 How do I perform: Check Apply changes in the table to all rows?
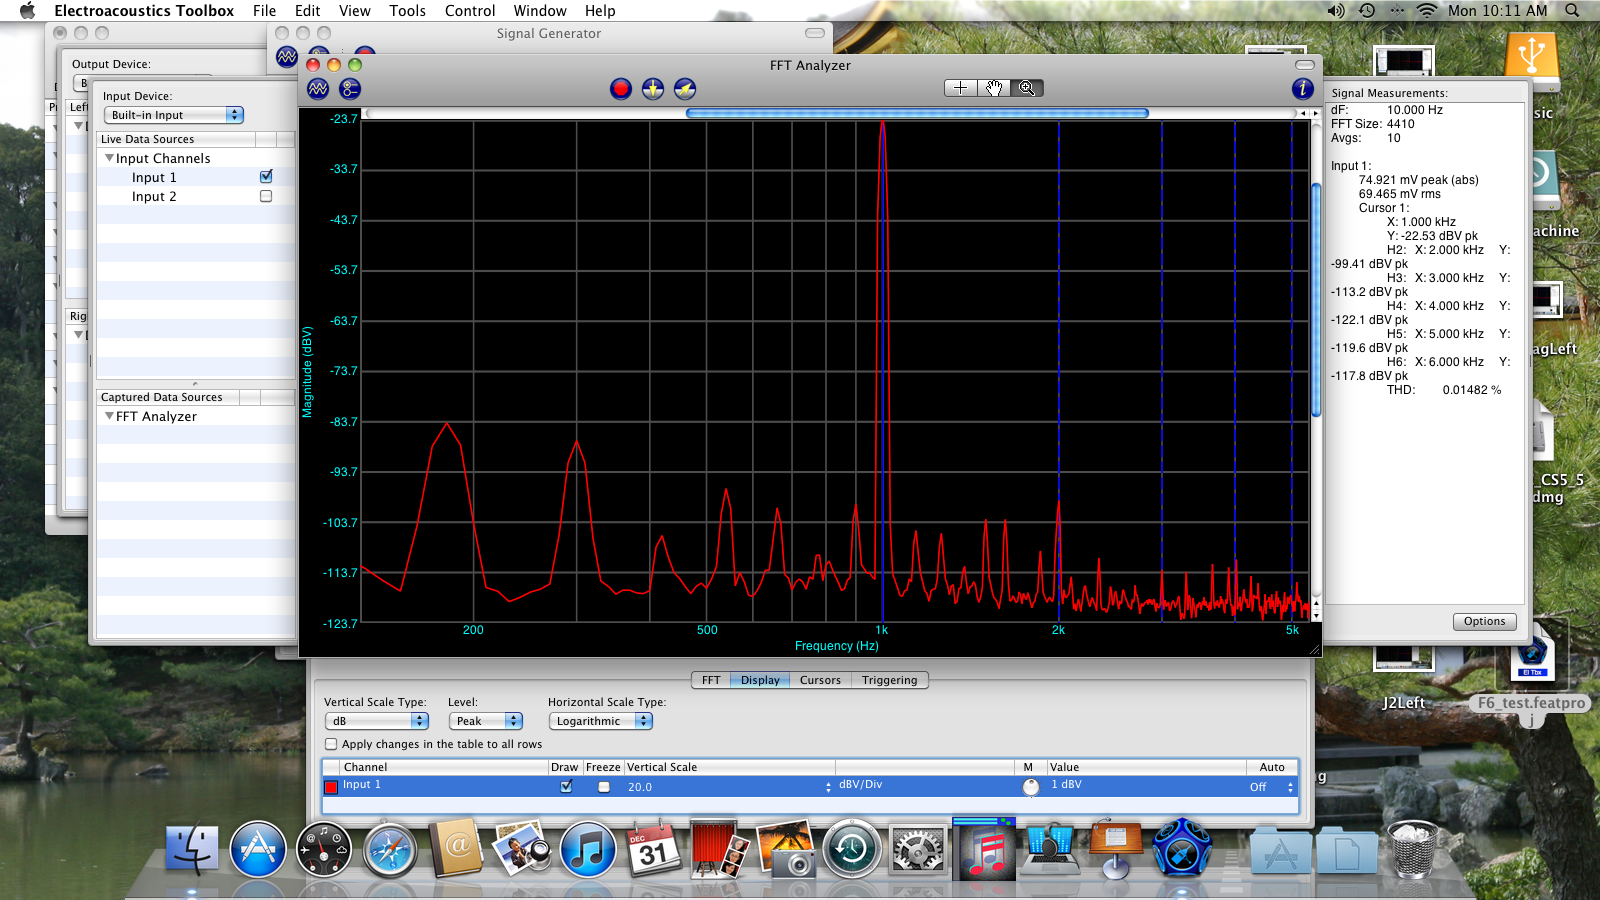coord(331,744)
